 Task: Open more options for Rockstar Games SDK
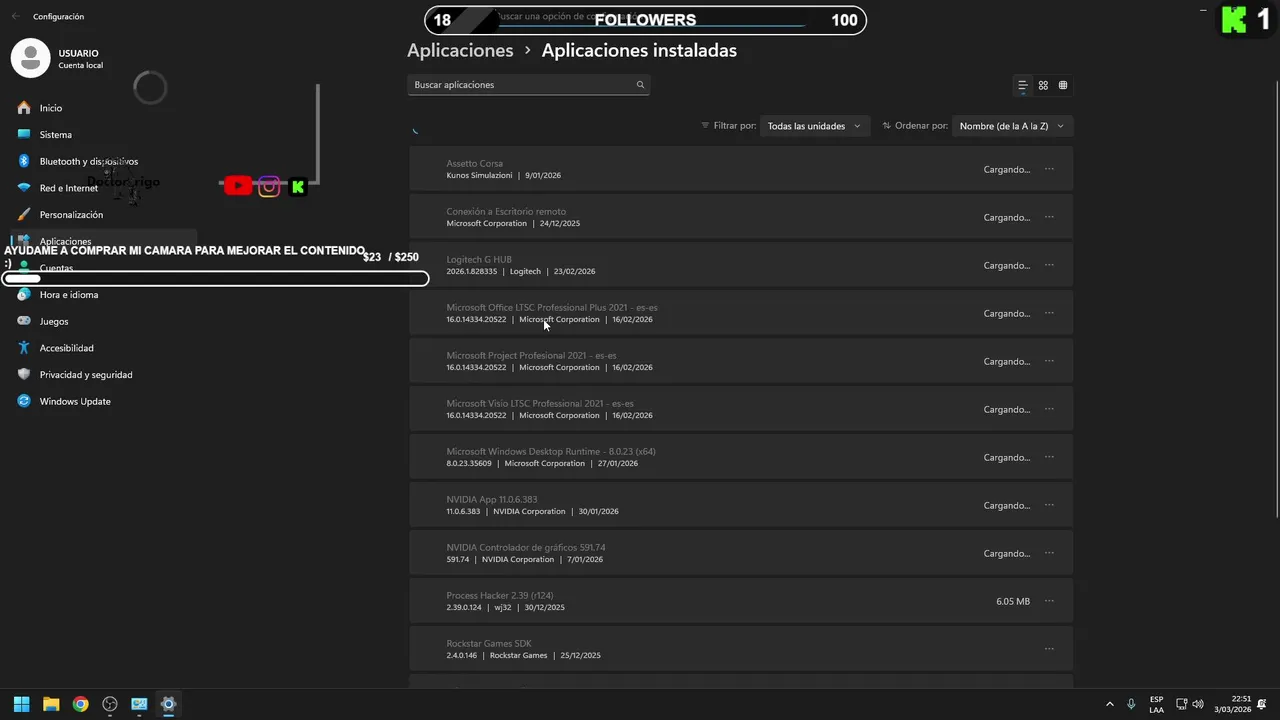point(1049,649)
